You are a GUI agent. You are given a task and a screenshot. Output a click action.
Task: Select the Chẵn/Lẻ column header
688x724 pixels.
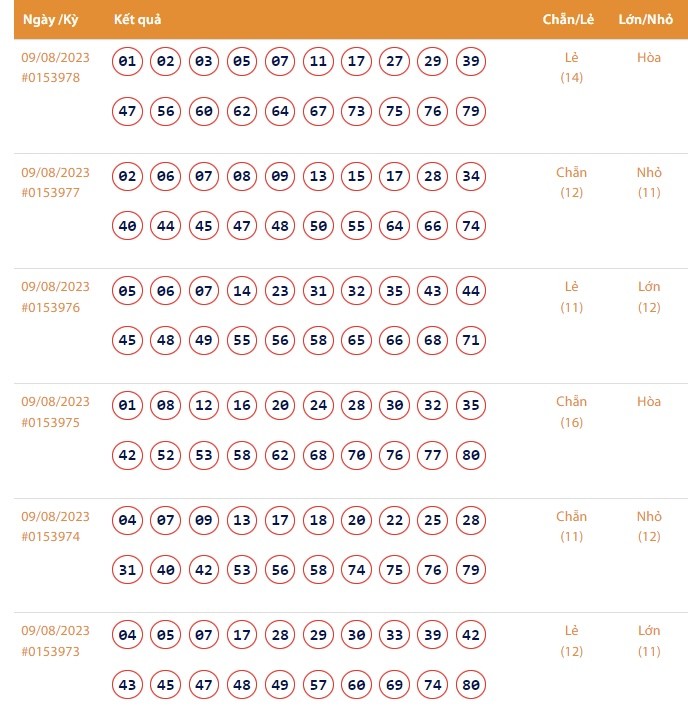(570, 19)
